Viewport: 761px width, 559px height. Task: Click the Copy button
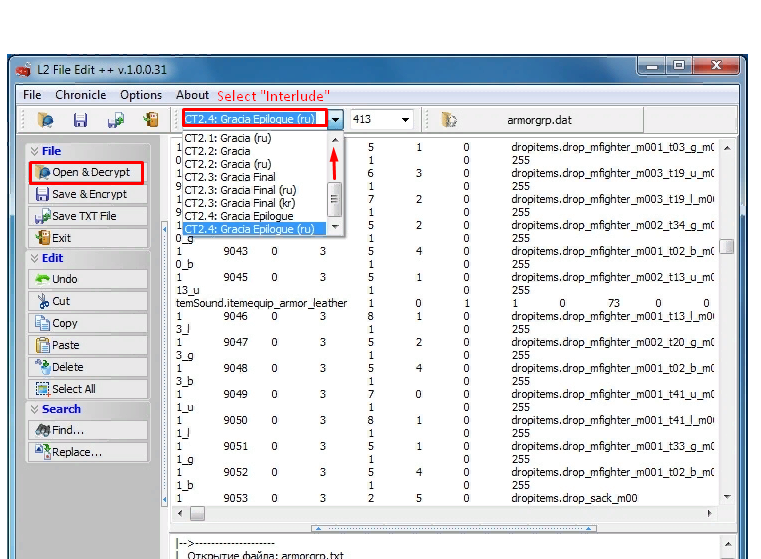(x=88, y=323)
